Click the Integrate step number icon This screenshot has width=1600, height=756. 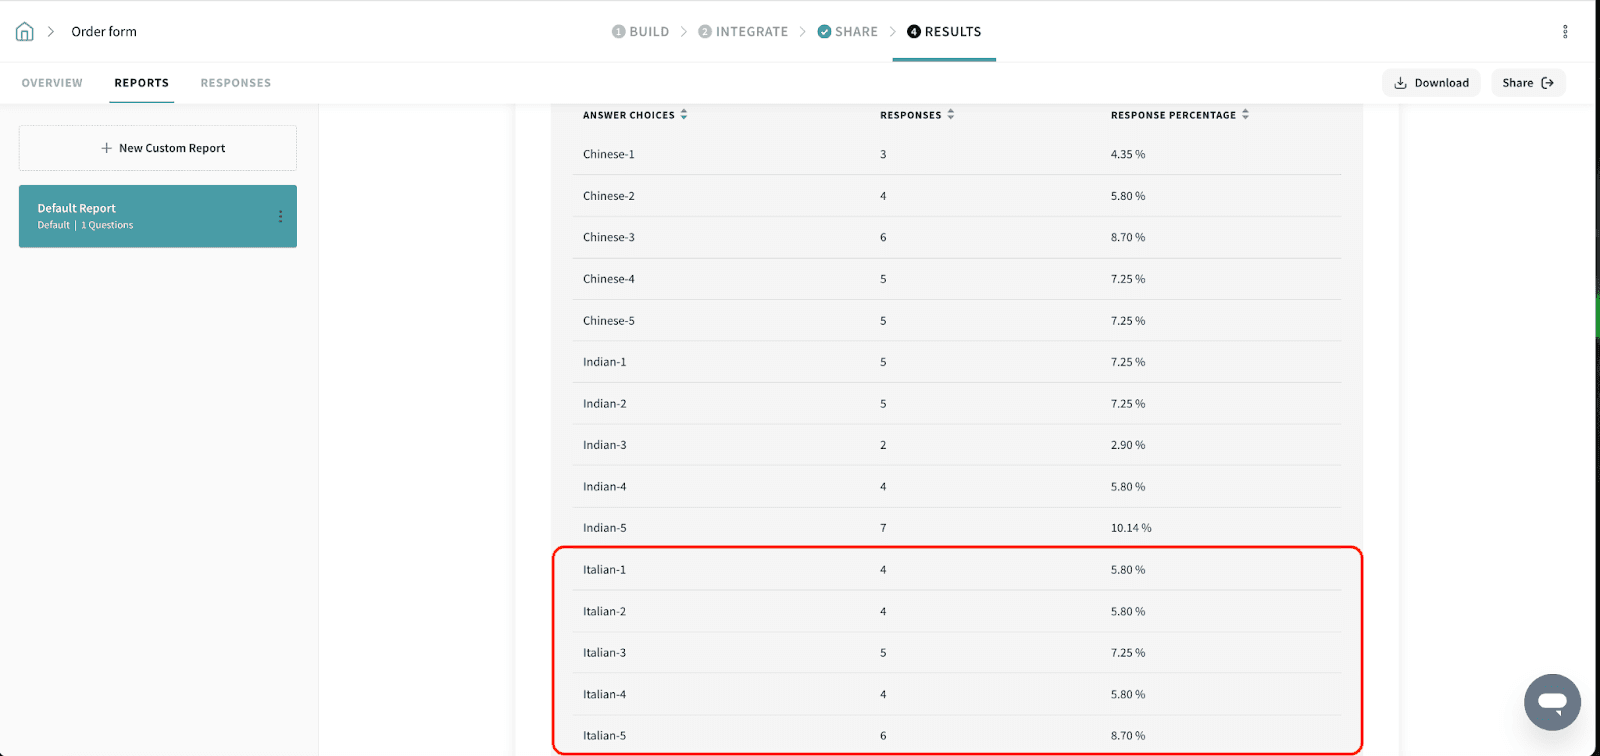coord(705,32)
